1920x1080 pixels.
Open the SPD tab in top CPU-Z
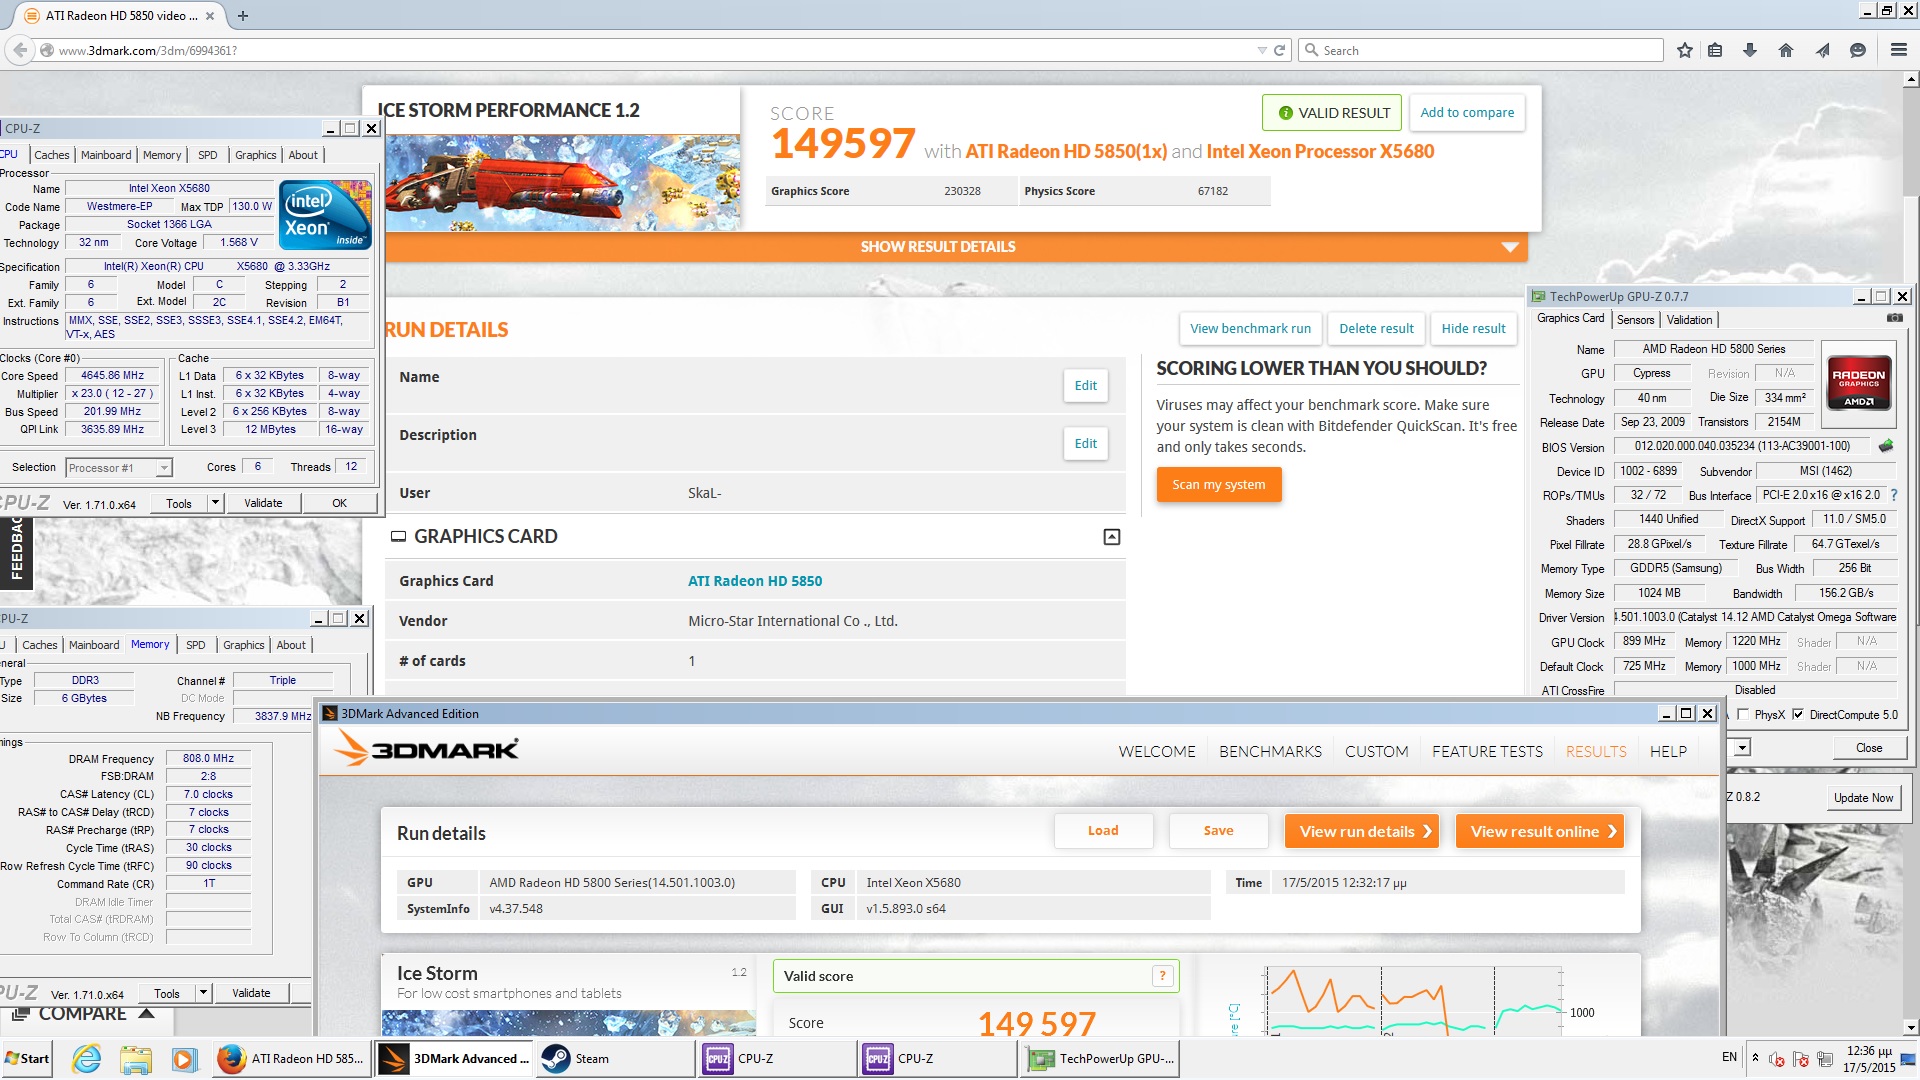[x=207, y=155]
